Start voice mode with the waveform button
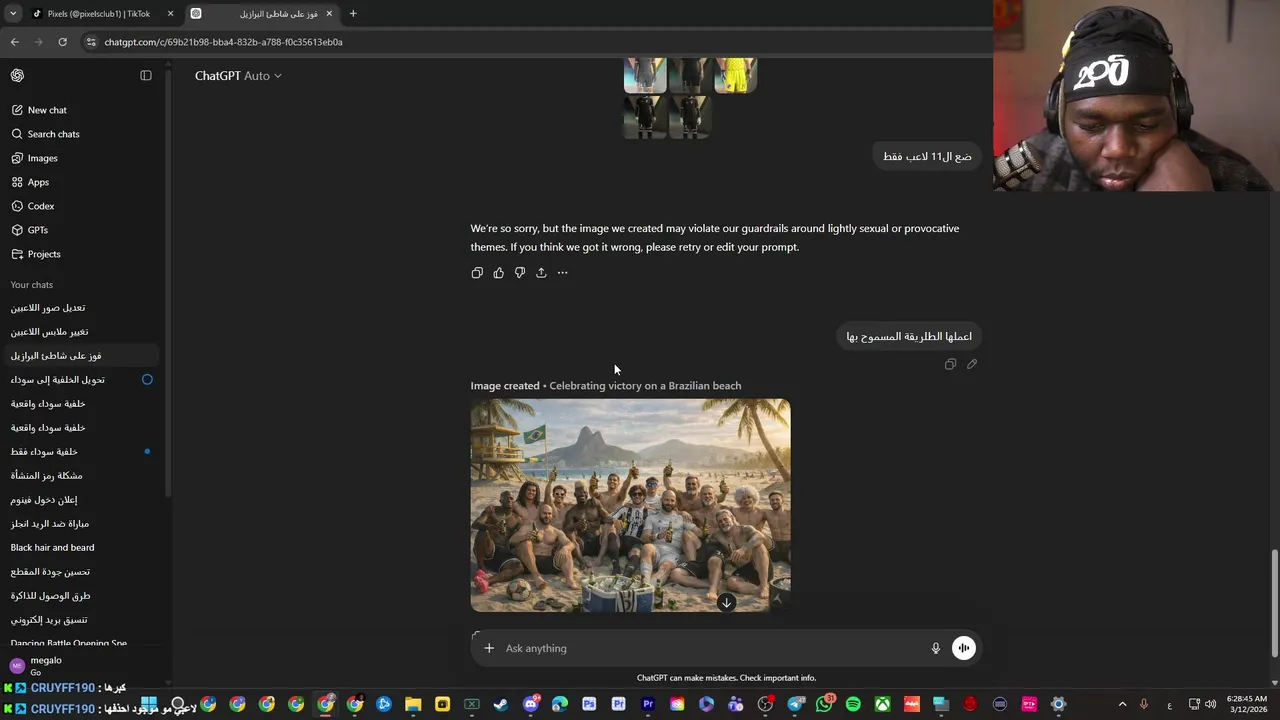The height and width of the screenshot is (720, 1280). (963, 648)
